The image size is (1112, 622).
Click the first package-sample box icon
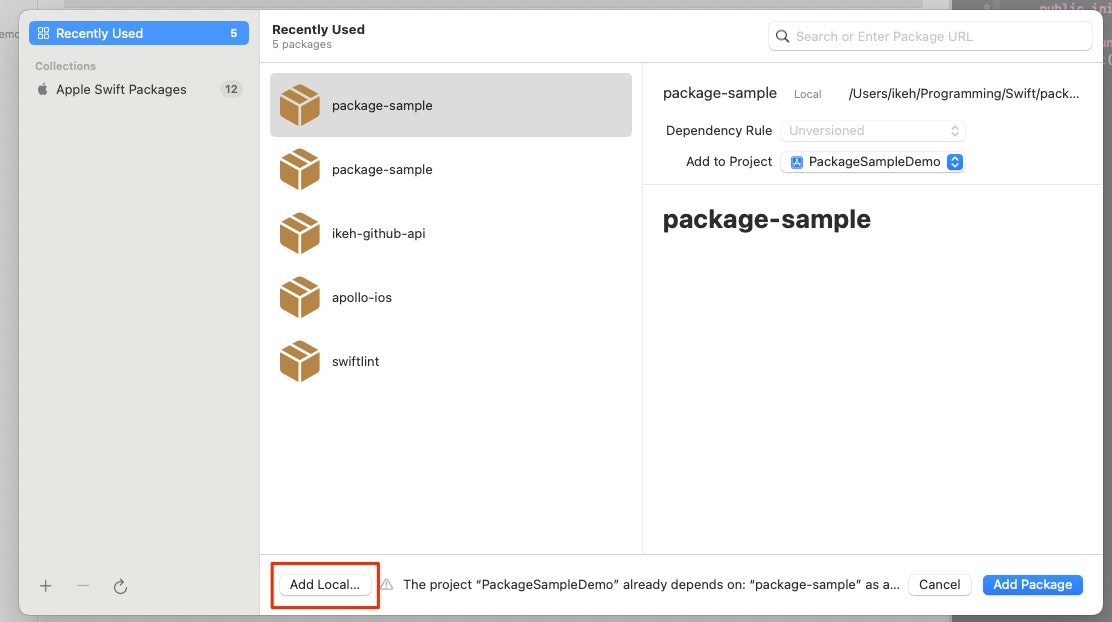(300, 105)
